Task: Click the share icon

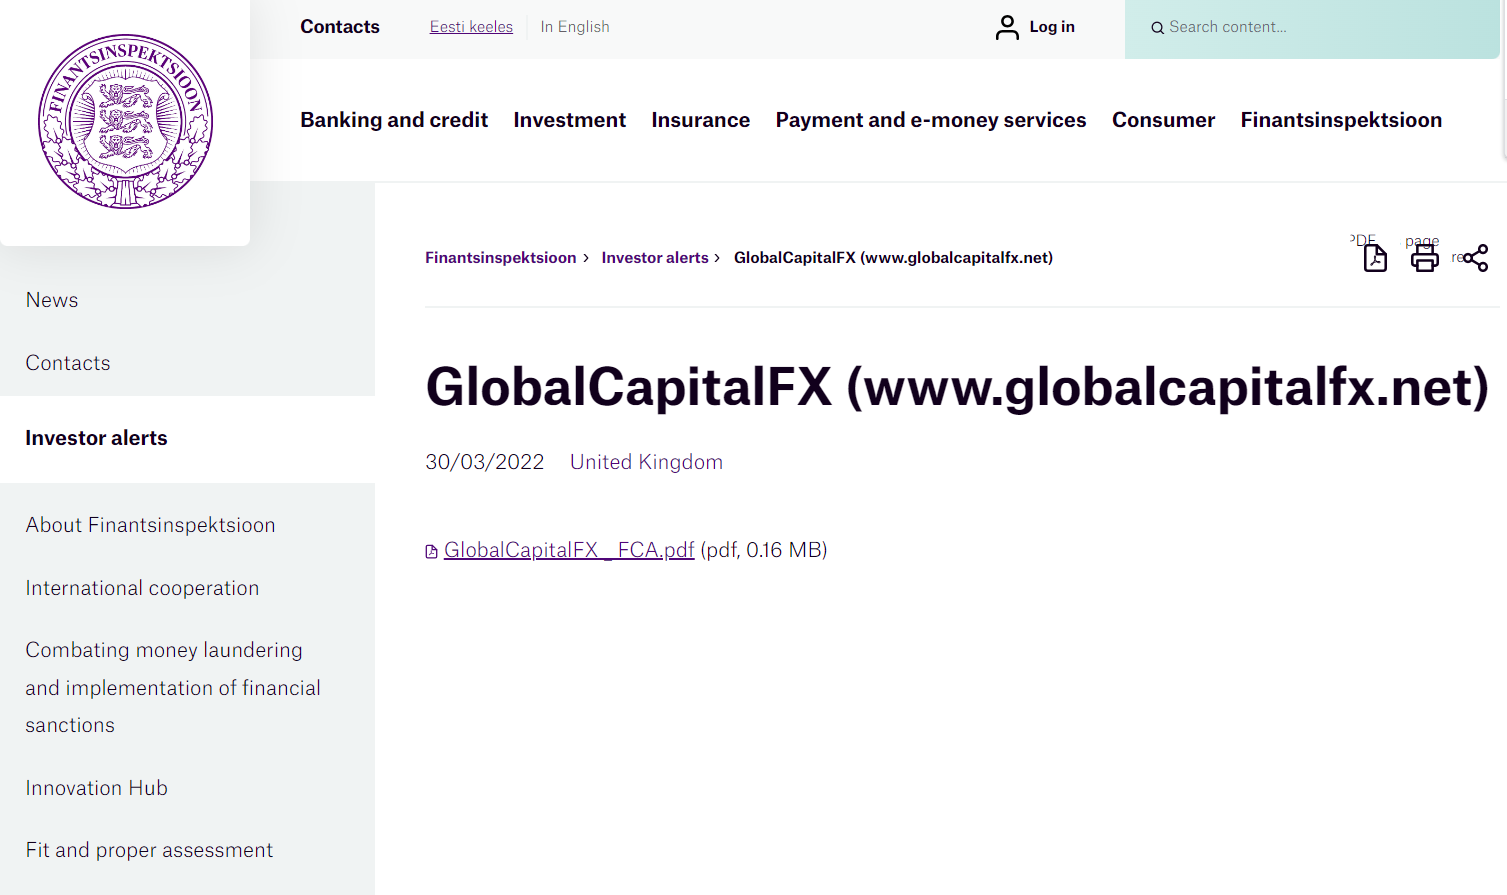Action: [x=1476, y=258]
